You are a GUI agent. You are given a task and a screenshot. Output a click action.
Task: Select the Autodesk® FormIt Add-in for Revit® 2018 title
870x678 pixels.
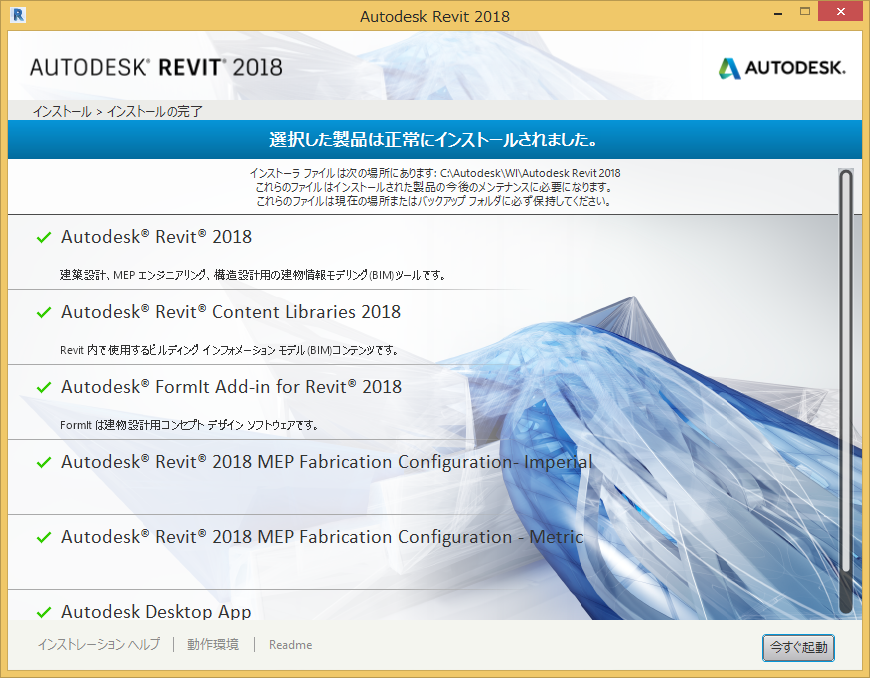(231, 387)
